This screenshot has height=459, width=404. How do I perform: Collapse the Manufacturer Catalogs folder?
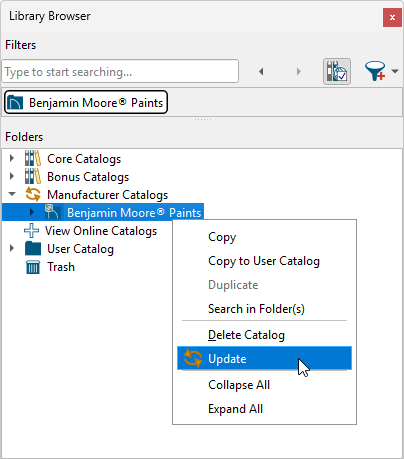[12, 194]
